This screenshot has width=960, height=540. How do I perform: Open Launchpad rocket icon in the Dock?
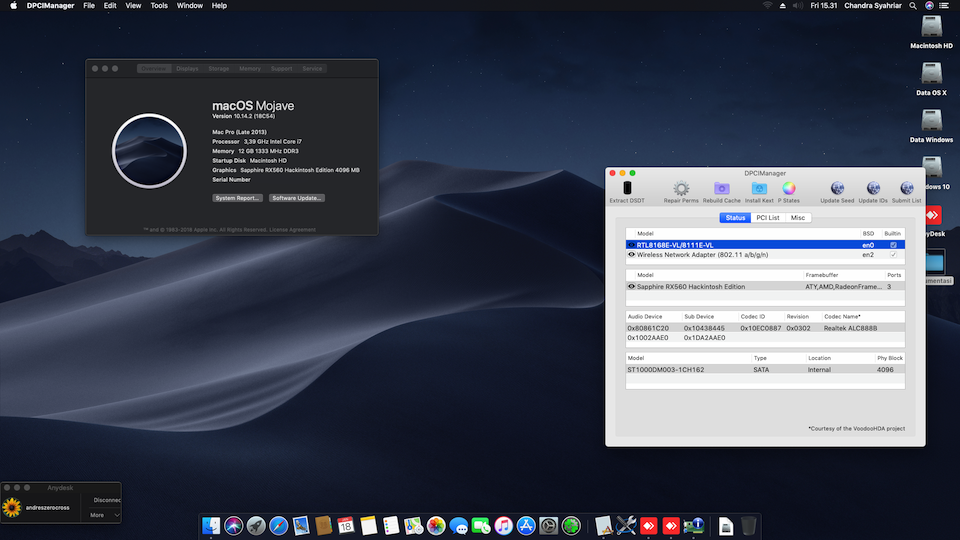(256, 525)
